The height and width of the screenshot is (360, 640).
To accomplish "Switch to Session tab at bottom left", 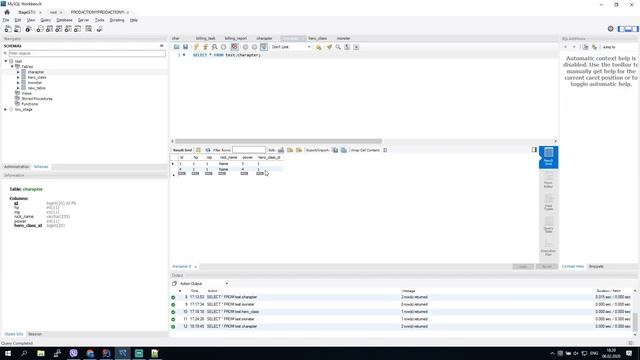I will (x=35, y=334).
